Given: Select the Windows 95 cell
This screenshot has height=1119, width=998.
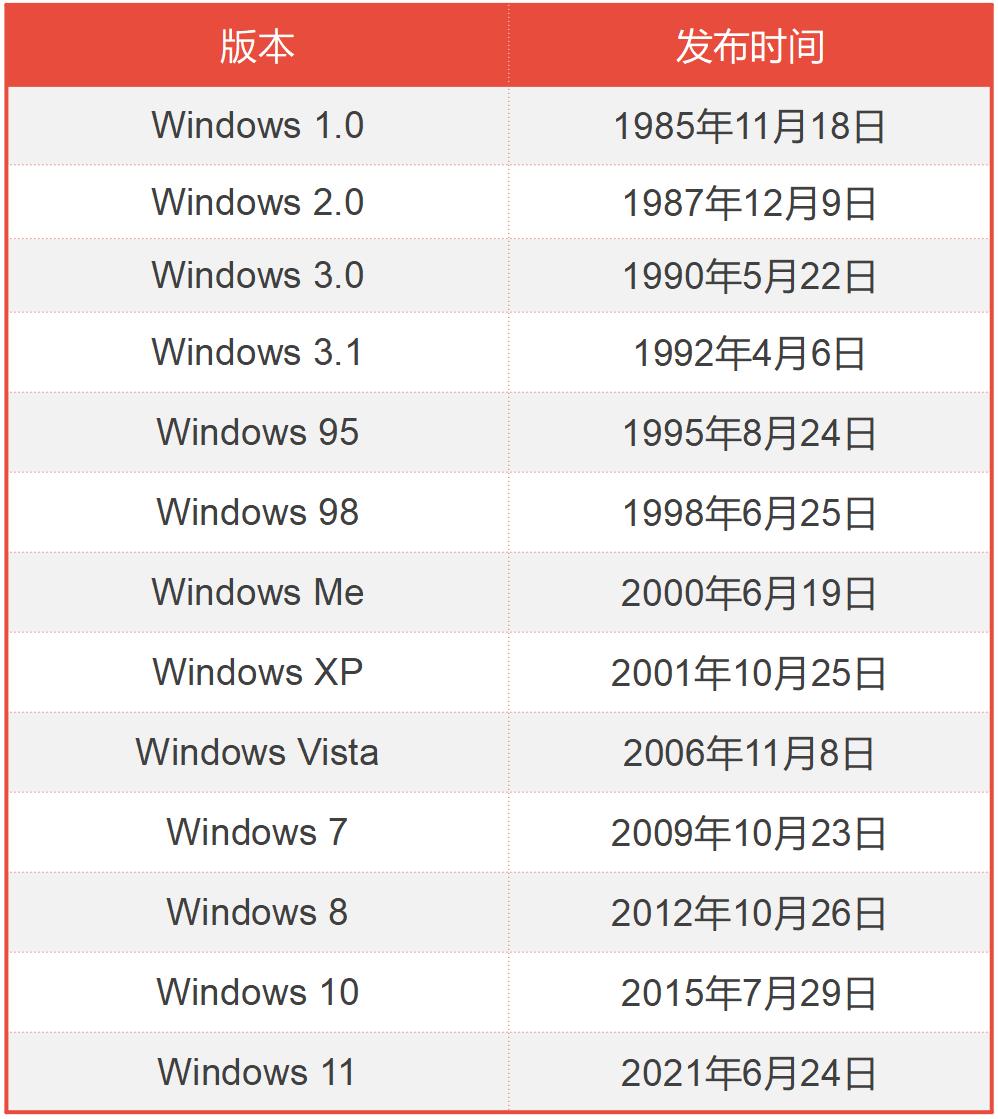Looking at the screenshot, I should (x=258, y=432).
